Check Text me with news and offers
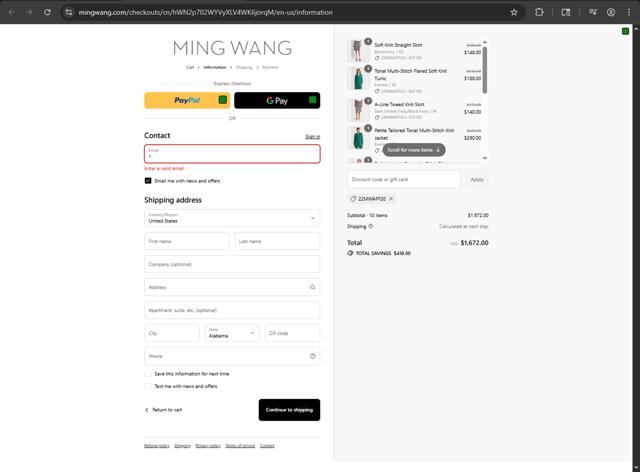Viewport: 640px width, 472px height. [x=148, y=386]
